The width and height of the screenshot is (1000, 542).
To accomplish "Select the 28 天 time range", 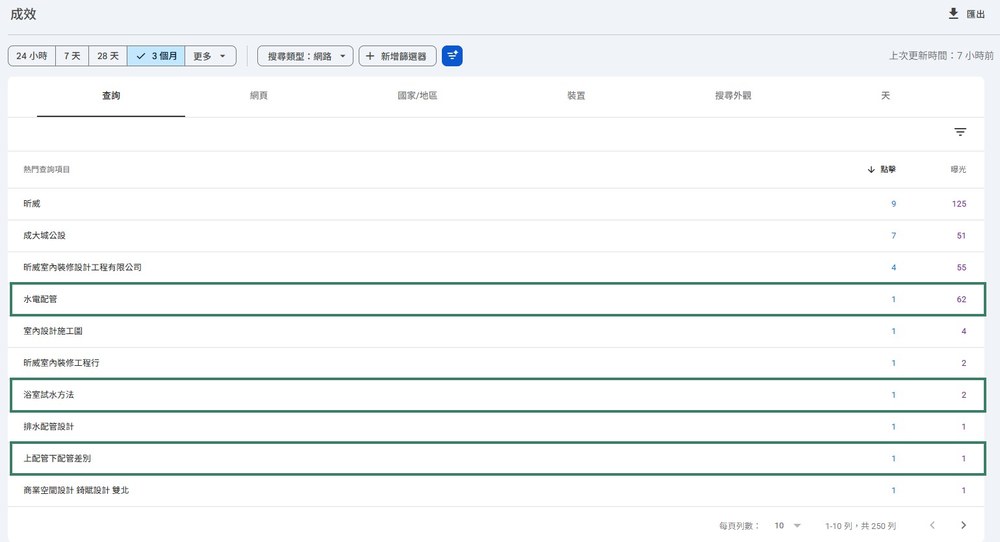I will (x=108, y=56).
